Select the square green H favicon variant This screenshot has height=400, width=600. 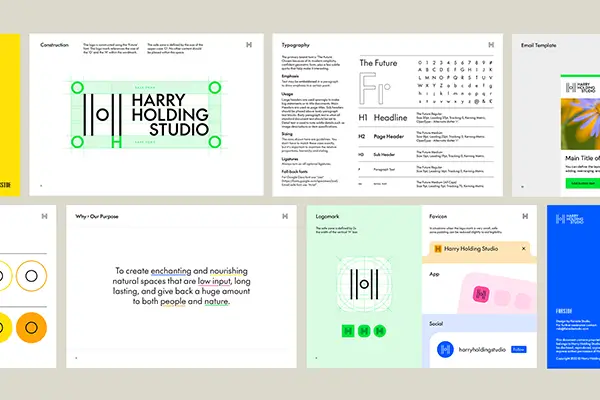coord(348,331)
